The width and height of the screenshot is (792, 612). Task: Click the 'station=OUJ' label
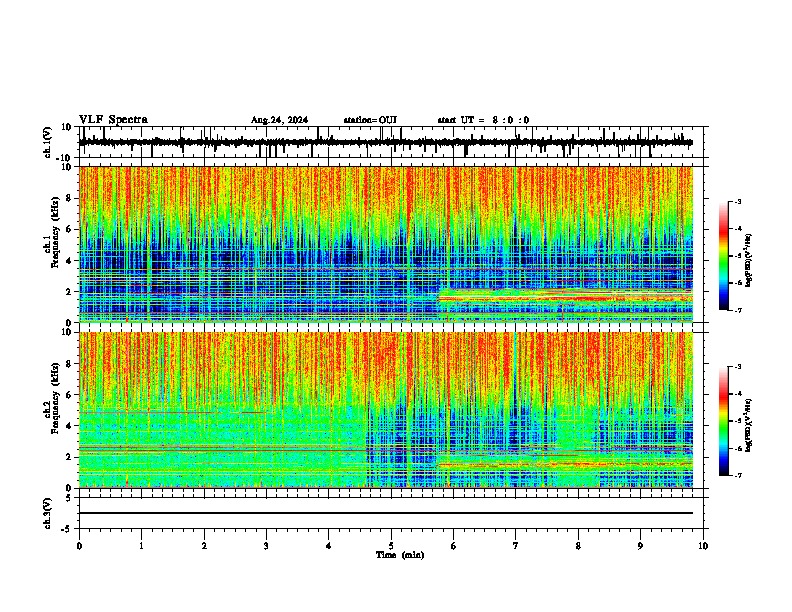pyautogui.click(x=370, y=120)
